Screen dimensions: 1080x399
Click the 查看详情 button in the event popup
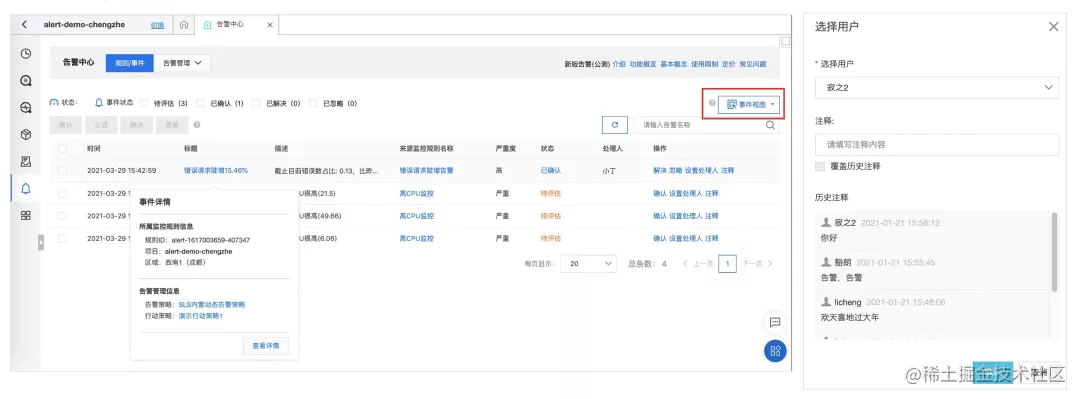(x=266, y=345)
